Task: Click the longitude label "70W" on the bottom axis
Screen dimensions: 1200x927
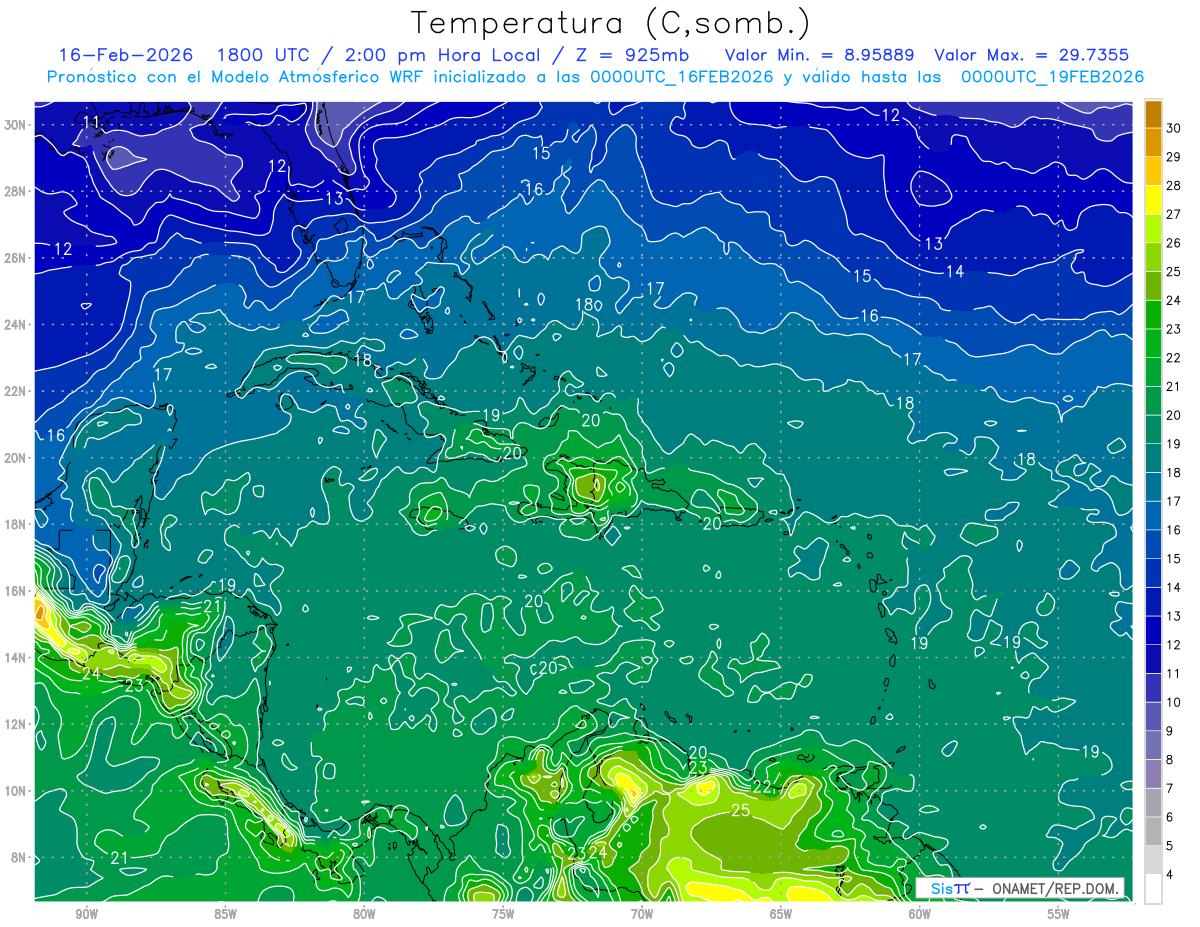Action: 642,914
